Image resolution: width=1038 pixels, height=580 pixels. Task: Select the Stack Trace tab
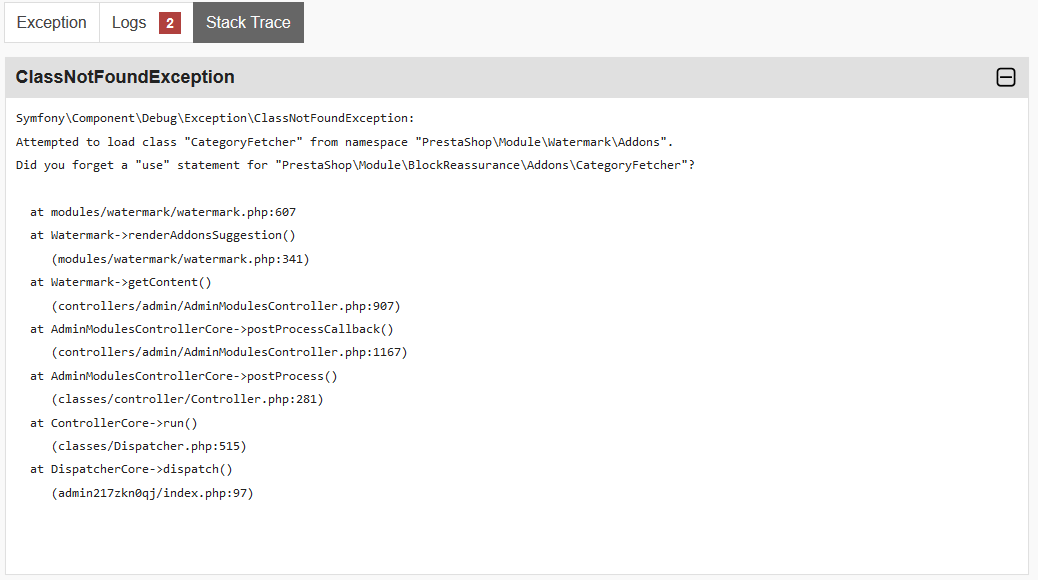pyautogui.click(x=248, y=22)
